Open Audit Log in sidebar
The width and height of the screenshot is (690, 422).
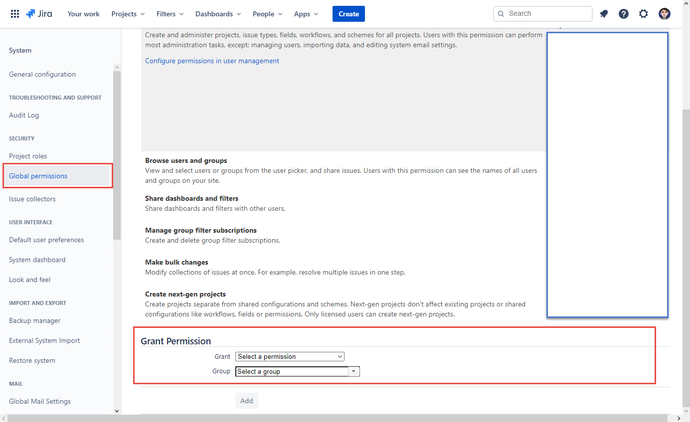pyautogui.click(x=24, y=115)
